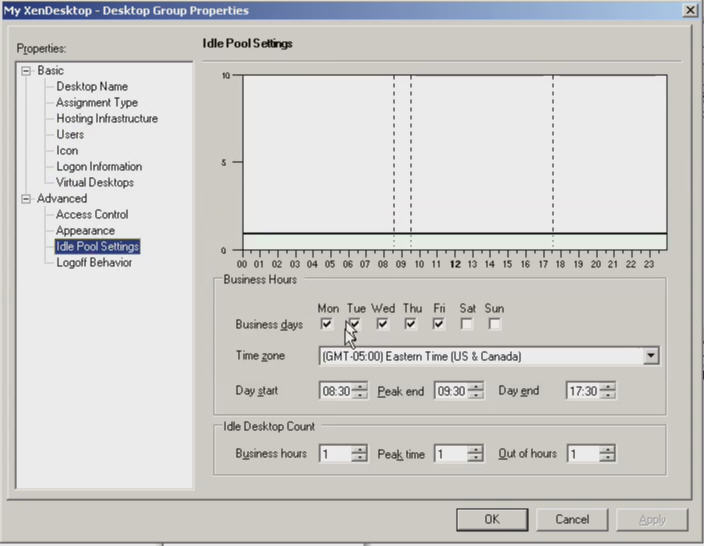Screen dimensions: 704x546
Task: Open the Time zone dropdown
Action: coord(651,356)
